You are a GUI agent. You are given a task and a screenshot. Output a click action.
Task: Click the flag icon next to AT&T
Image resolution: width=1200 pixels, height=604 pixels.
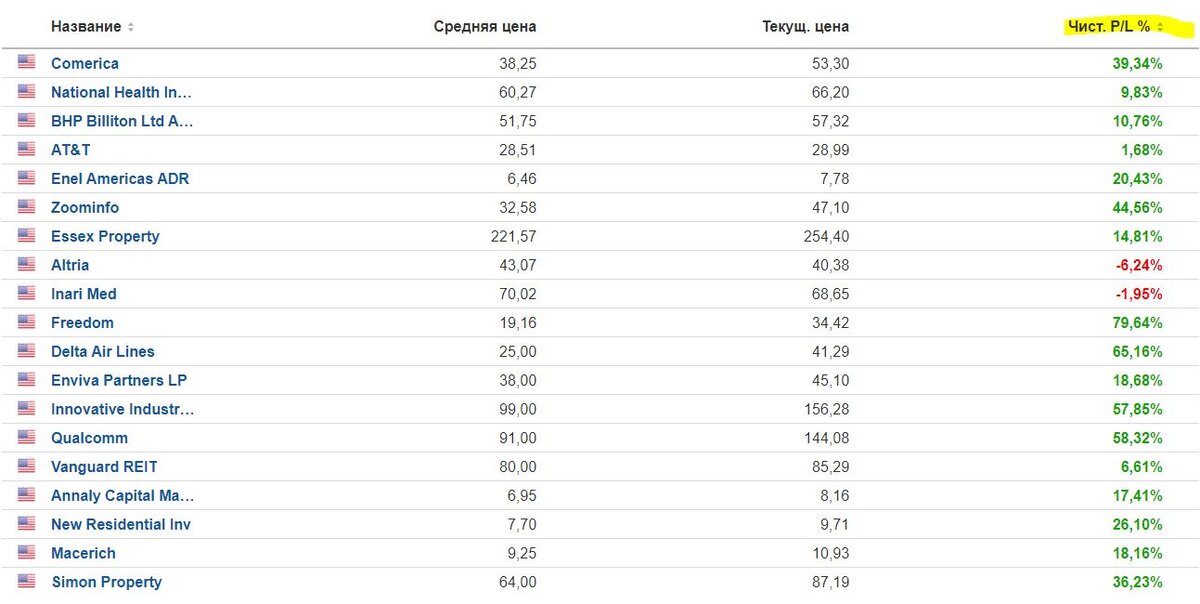click(x=26, y=149)
